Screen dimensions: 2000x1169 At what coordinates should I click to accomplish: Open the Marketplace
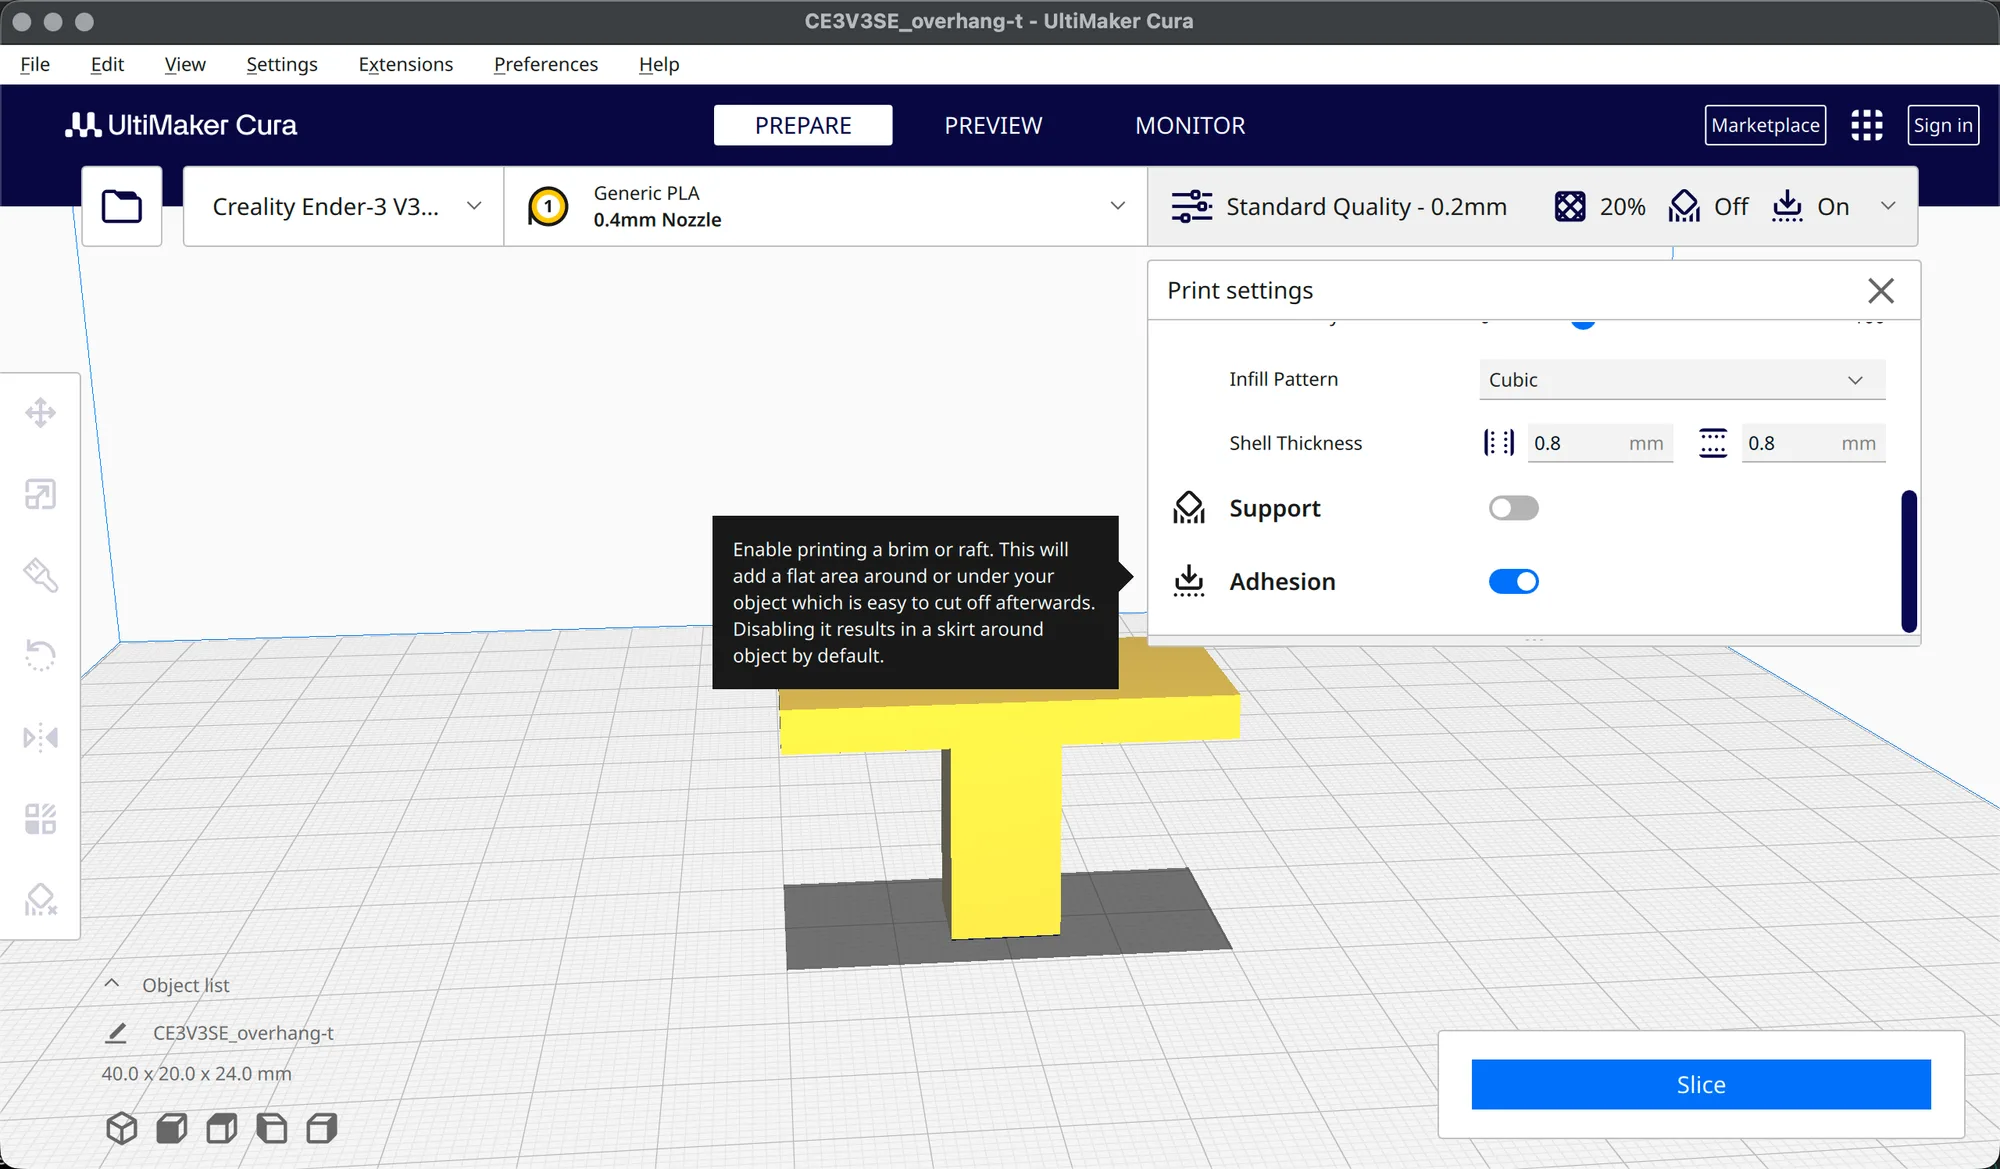click(1765, 125)
